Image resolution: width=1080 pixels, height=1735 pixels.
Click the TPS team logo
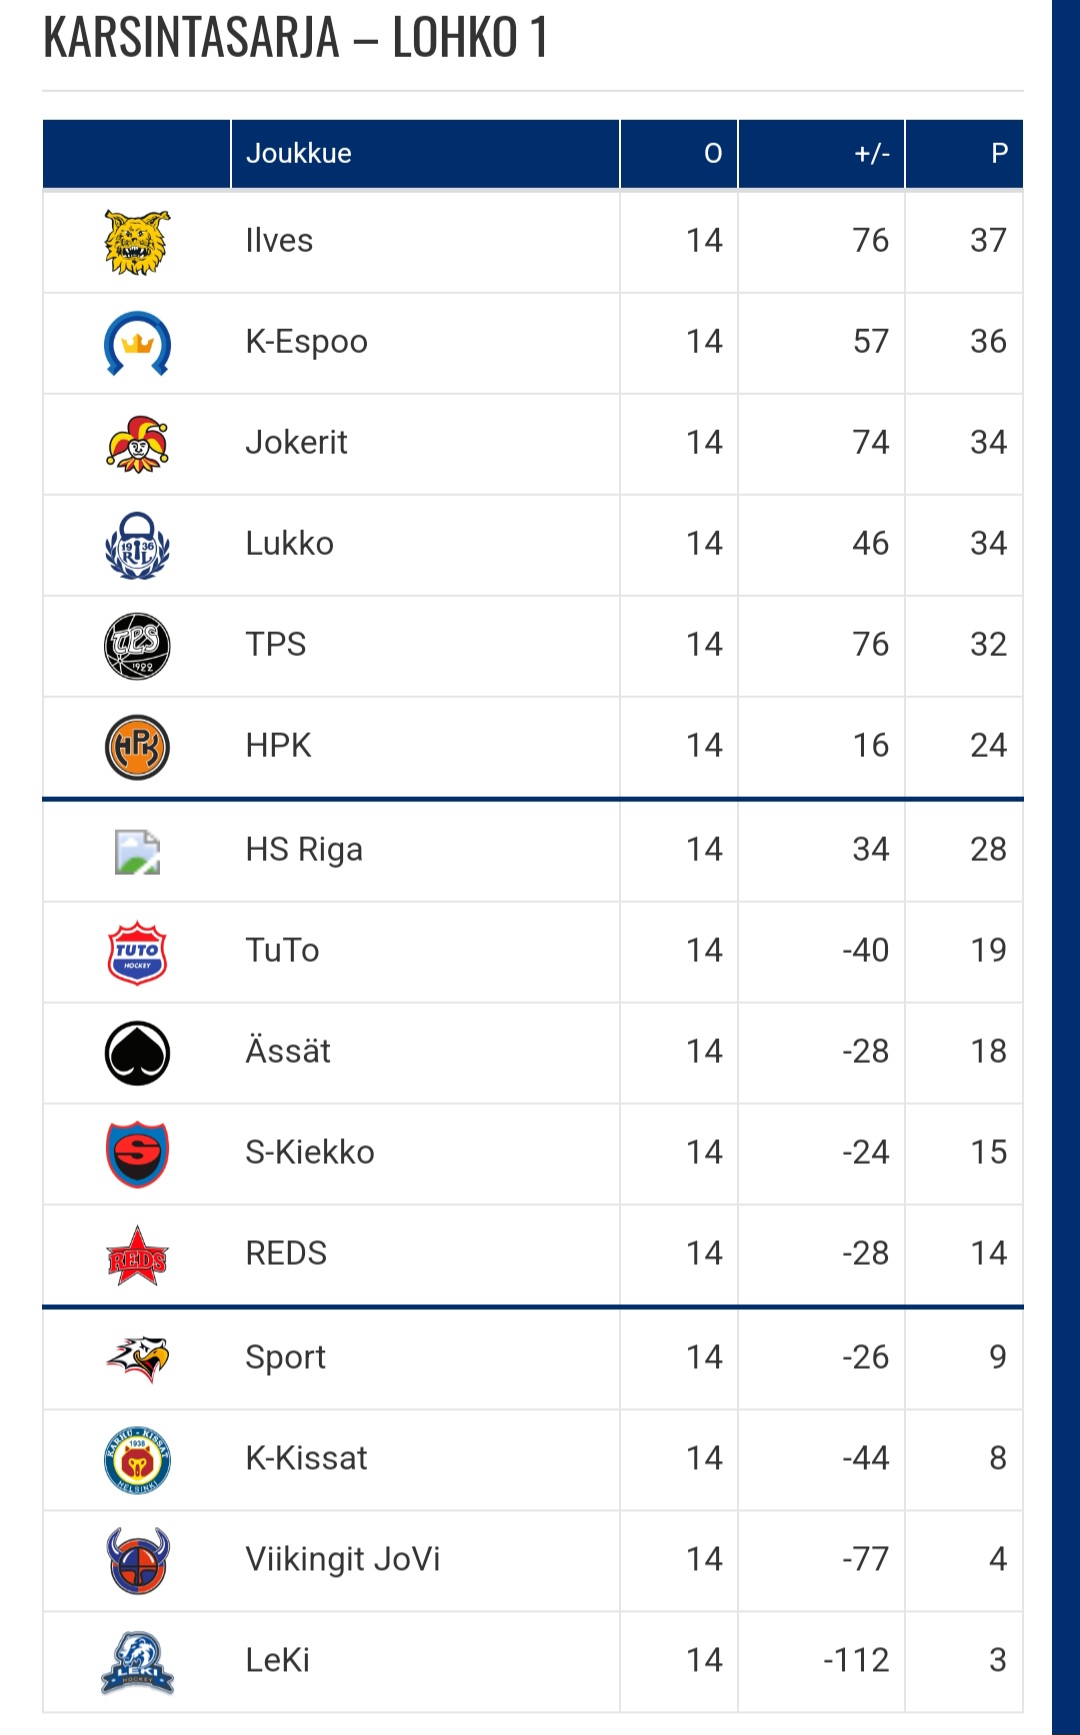click(137, 646)
